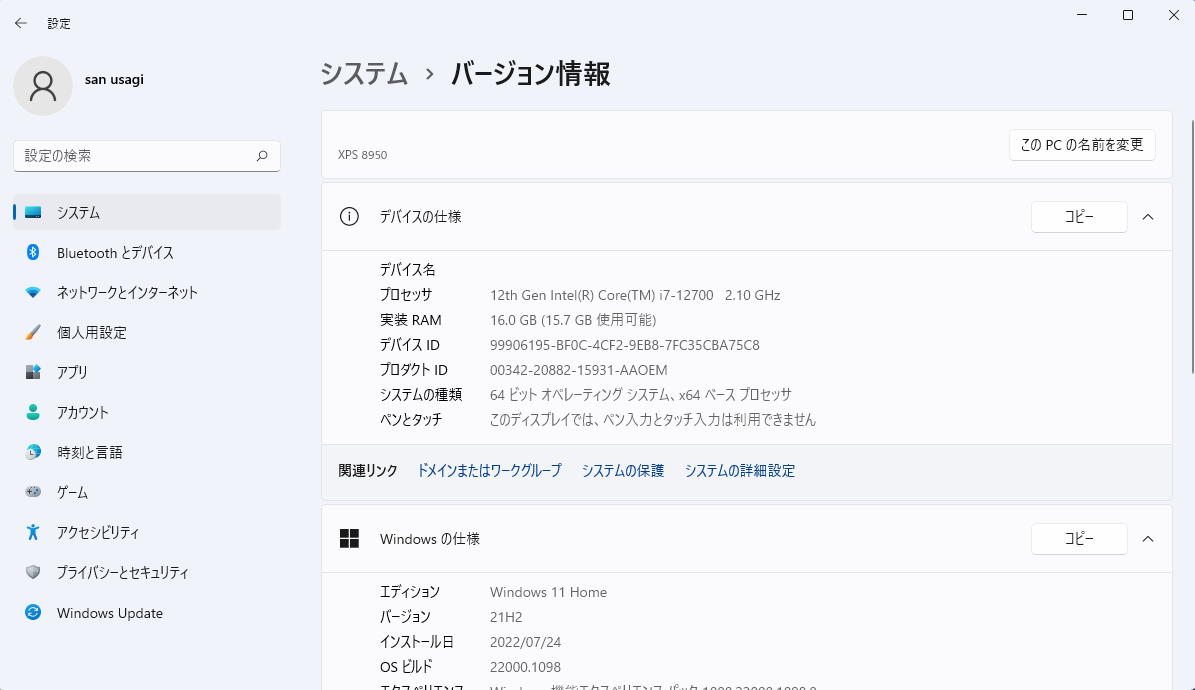The width and height of the screenshot is (1195, 690).
Task: Copy the Windows の仕様 details
Action: coord(1079,539)
